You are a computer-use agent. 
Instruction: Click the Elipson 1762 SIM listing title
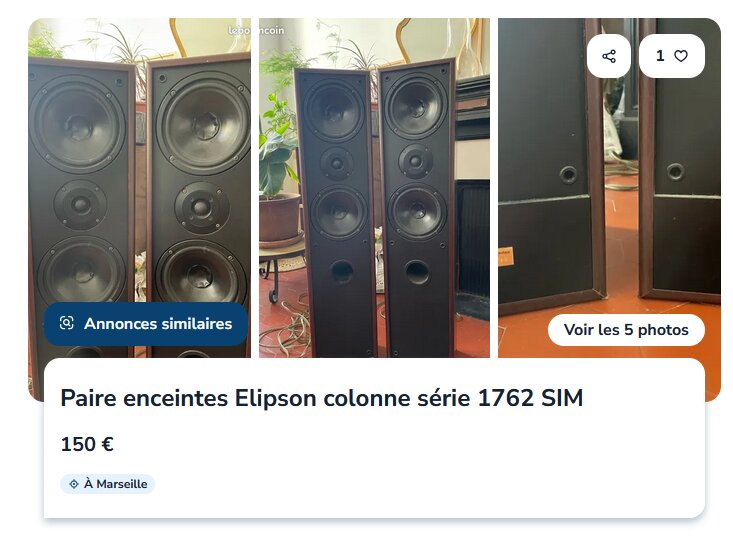tap(322, 399)
